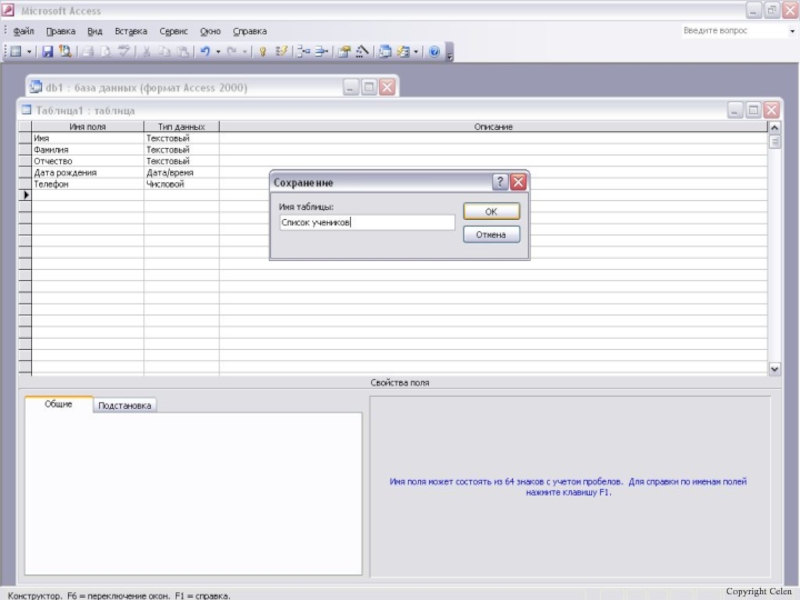The width and height of the screenshot is (800, 600).
Task: Click the Undo arrow icon
Action: [x=204, y=51]
